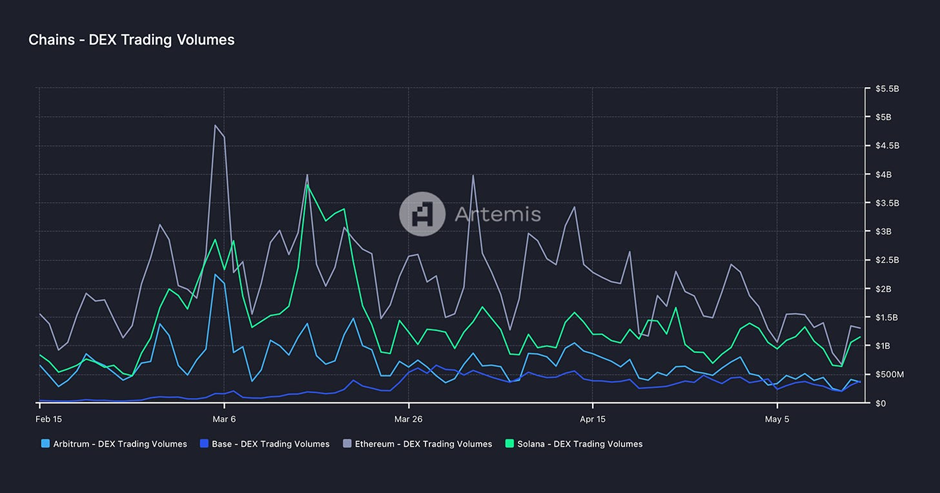Click the $3B y-axis tick label

[x=885, y=232]
